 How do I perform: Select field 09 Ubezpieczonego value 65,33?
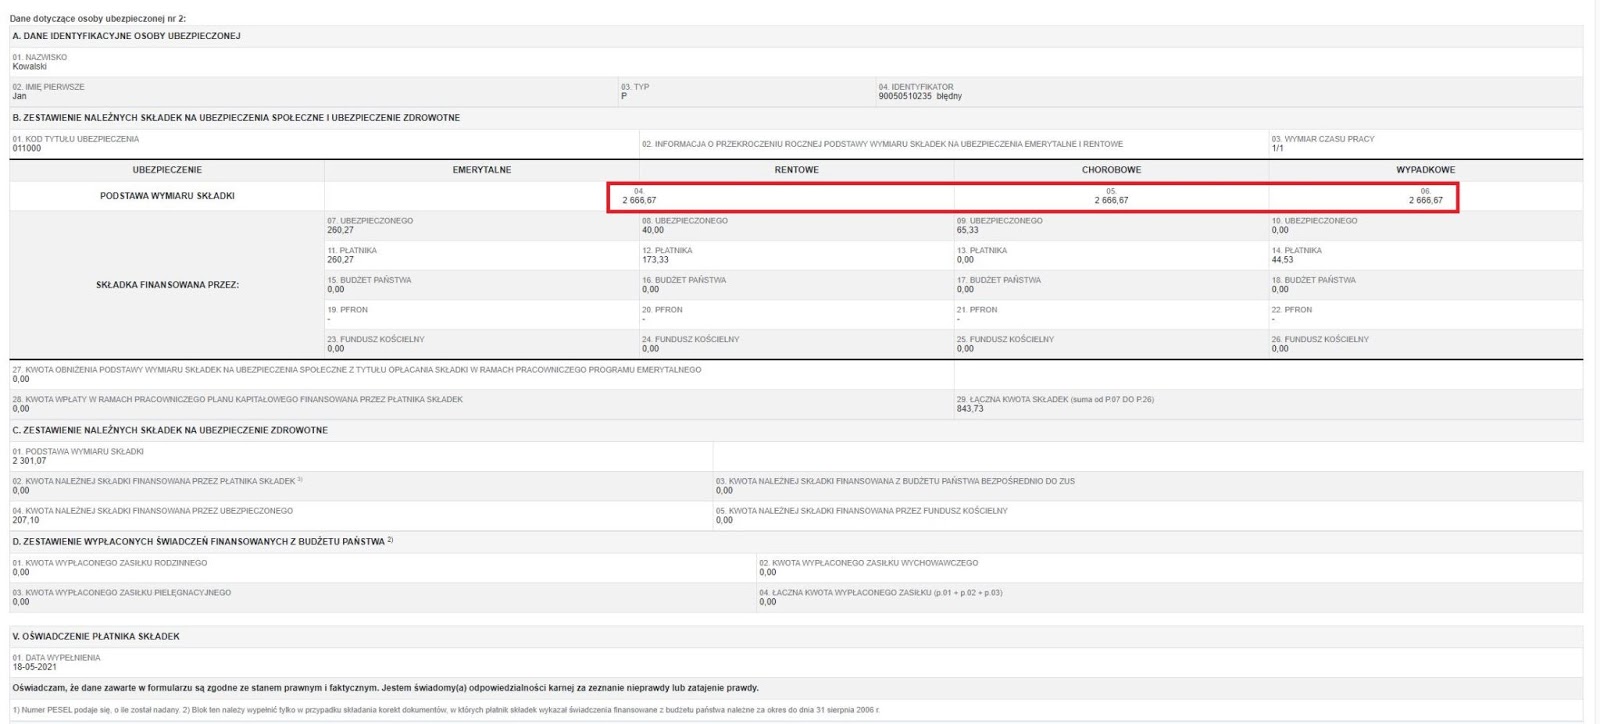(968, 230)
